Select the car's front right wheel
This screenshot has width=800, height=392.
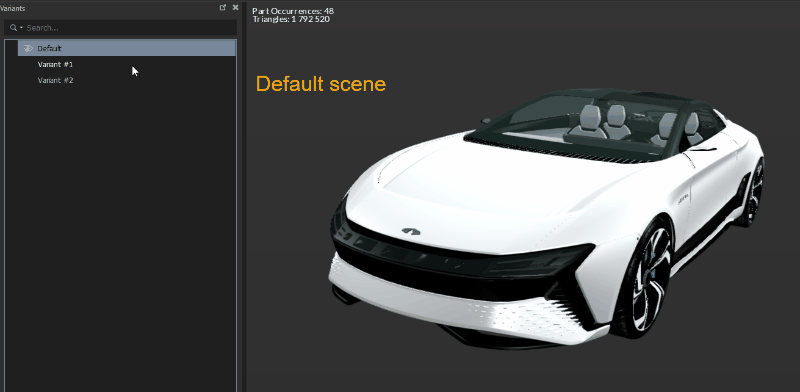click(x=644, y=278)
